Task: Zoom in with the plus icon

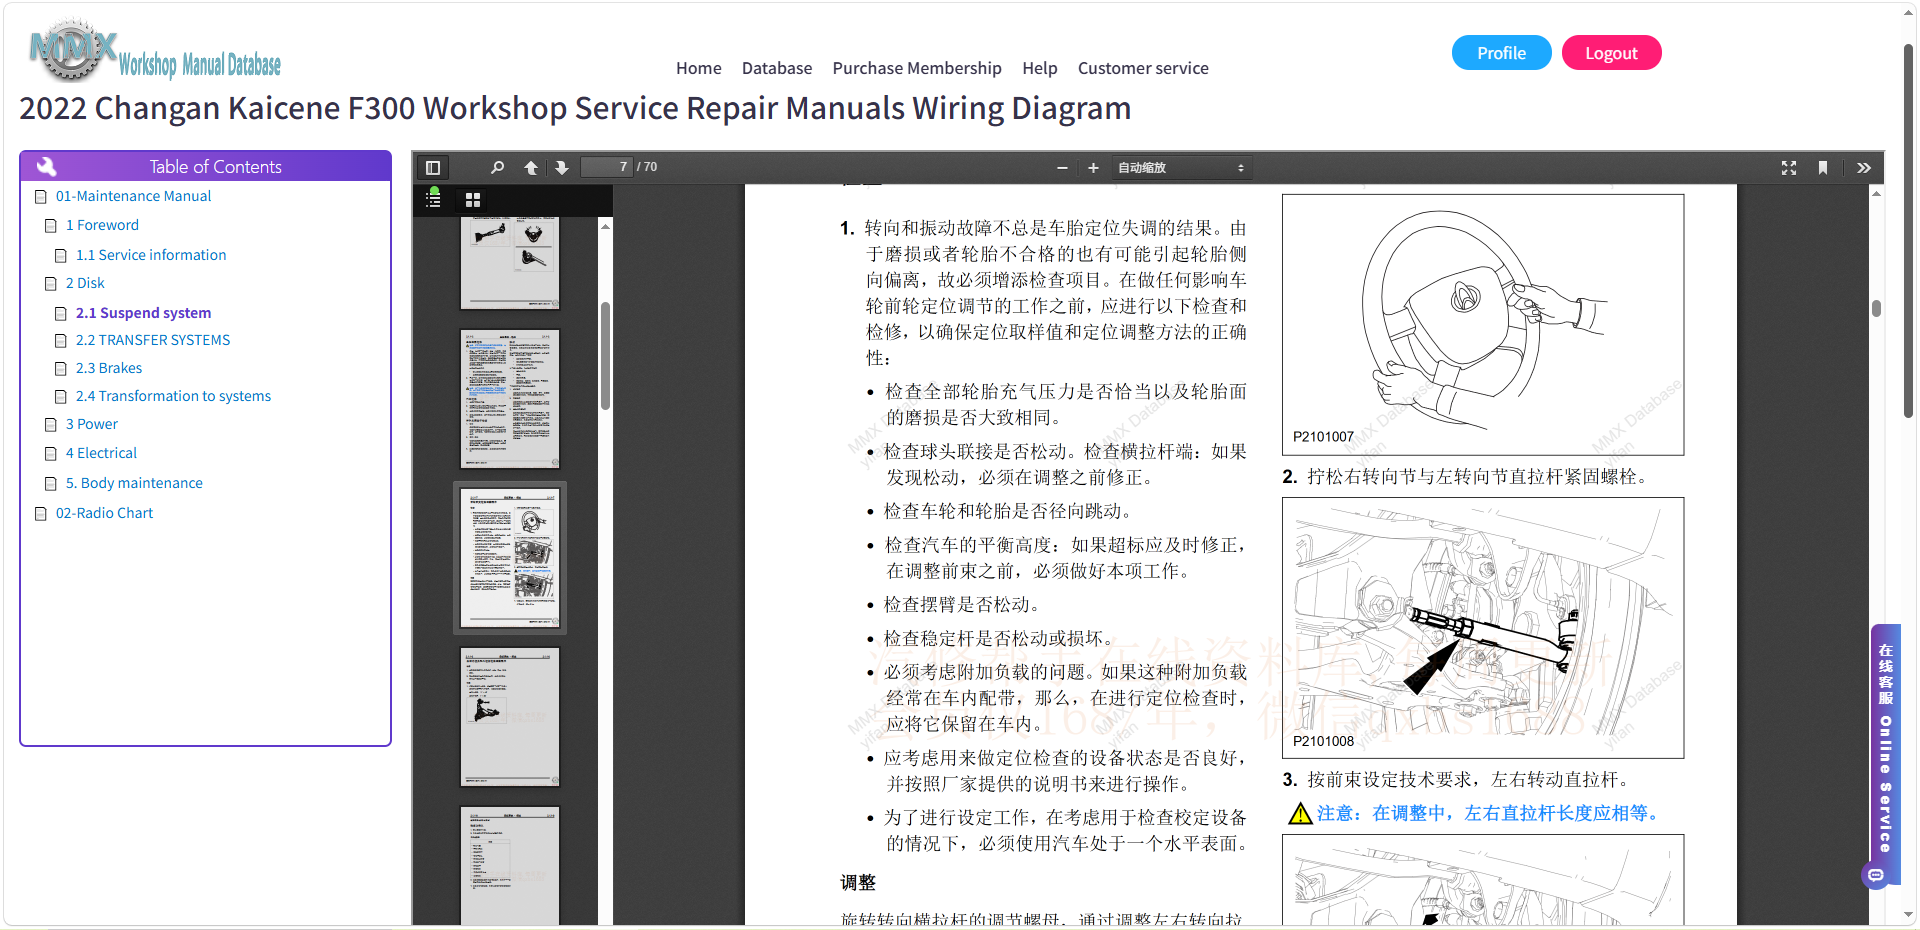Action: tap(1093, 168)
